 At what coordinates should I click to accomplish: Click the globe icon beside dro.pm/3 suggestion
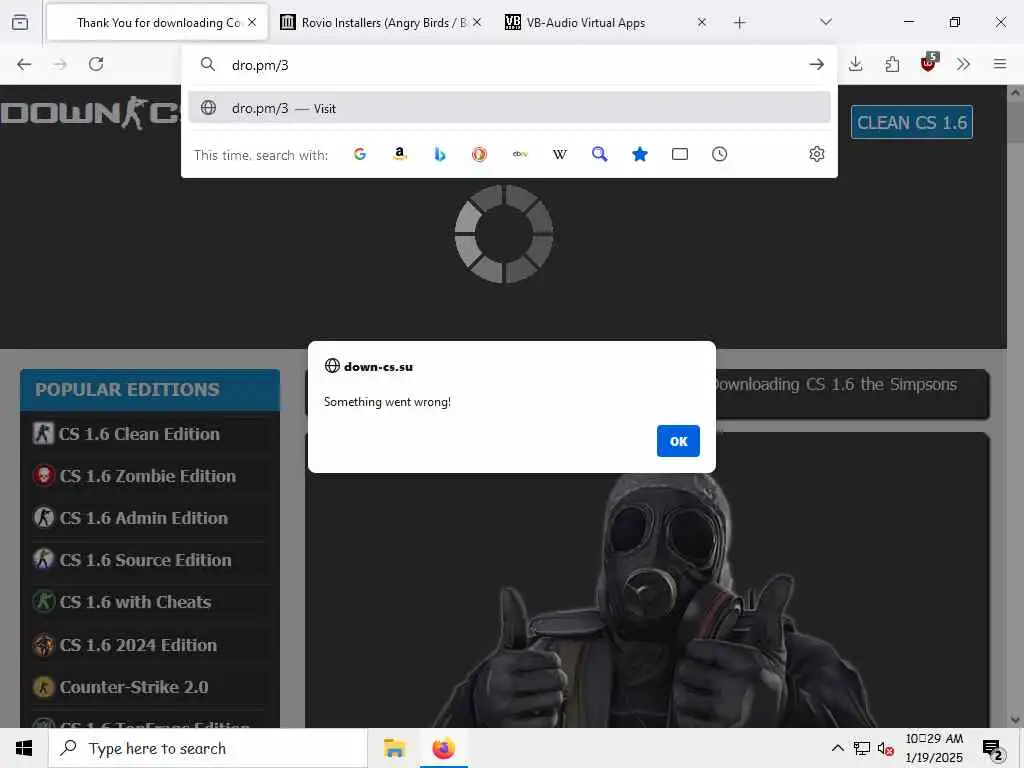click(x=208, y=108)
